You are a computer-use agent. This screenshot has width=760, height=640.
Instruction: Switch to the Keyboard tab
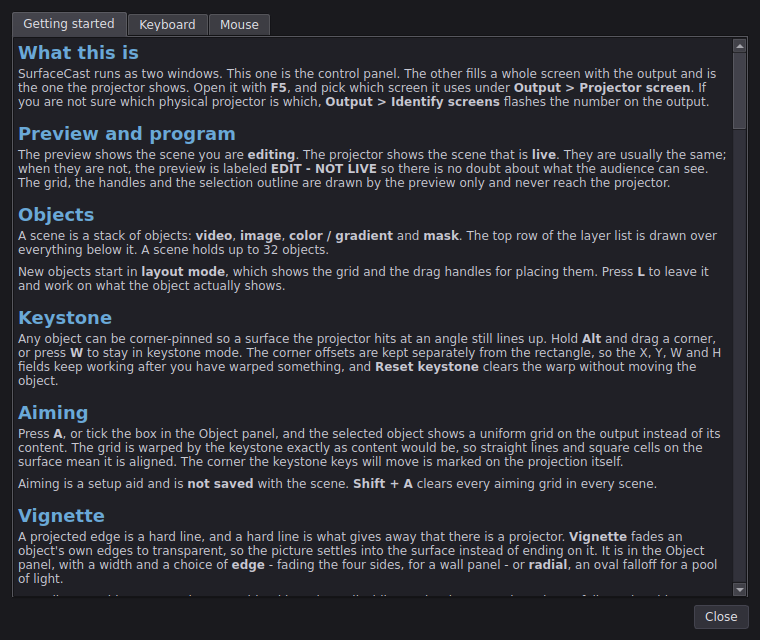point(167,25)
